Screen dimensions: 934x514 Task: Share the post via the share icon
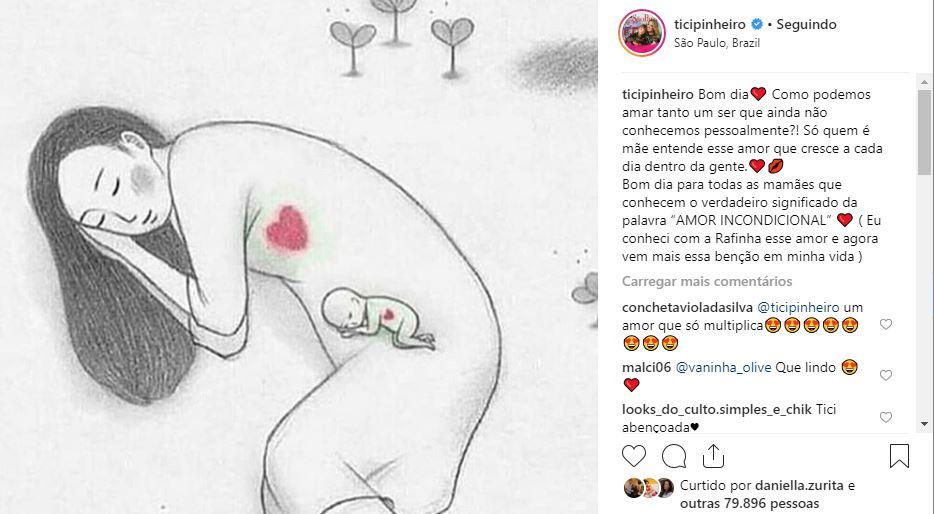click(x=713, y=456)
